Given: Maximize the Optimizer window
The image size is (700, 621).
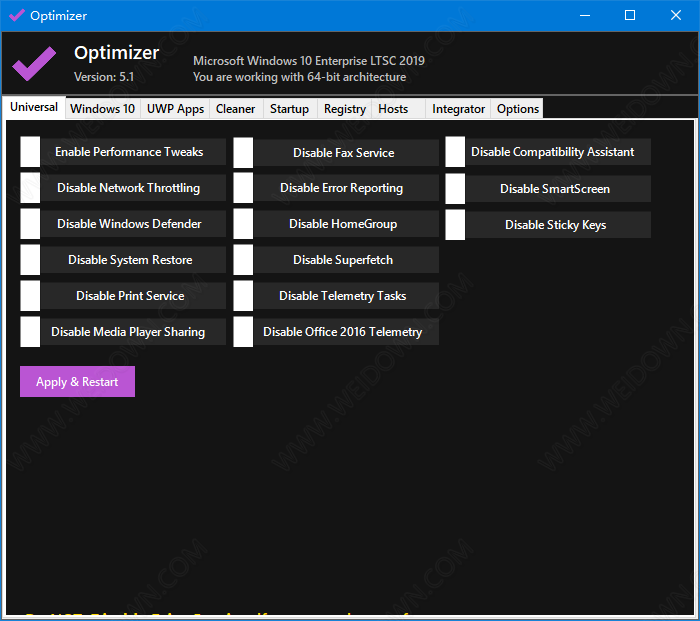Looking at the screenshot, I should 630,16.
